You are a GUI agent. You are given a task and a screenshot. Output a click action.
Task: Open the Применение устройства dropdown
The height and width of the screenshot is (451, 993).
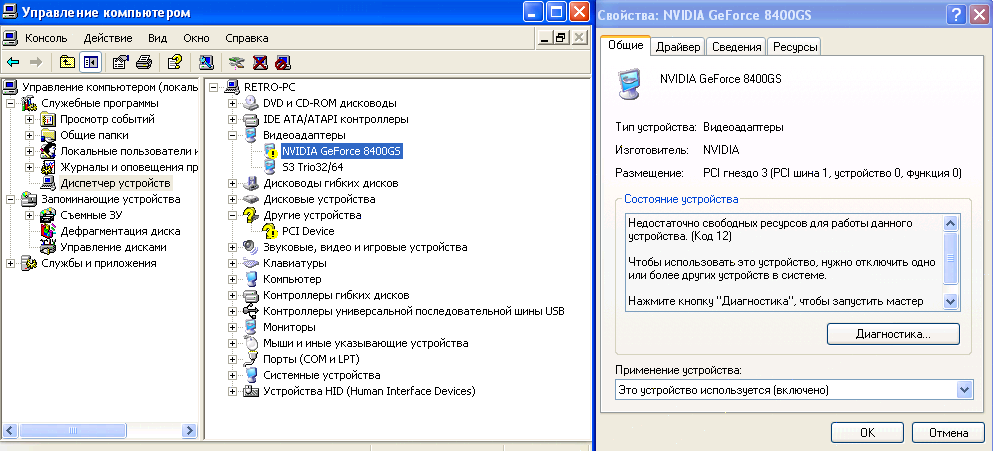965,390
